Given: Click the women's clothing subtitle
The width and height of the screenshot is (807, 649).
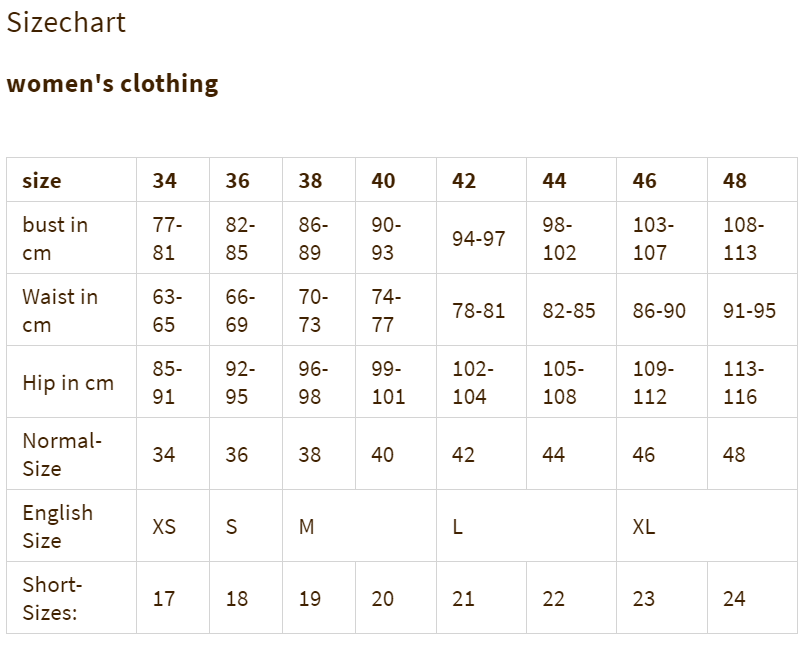Looking at the screenshot, I should (x=112, y=83).
